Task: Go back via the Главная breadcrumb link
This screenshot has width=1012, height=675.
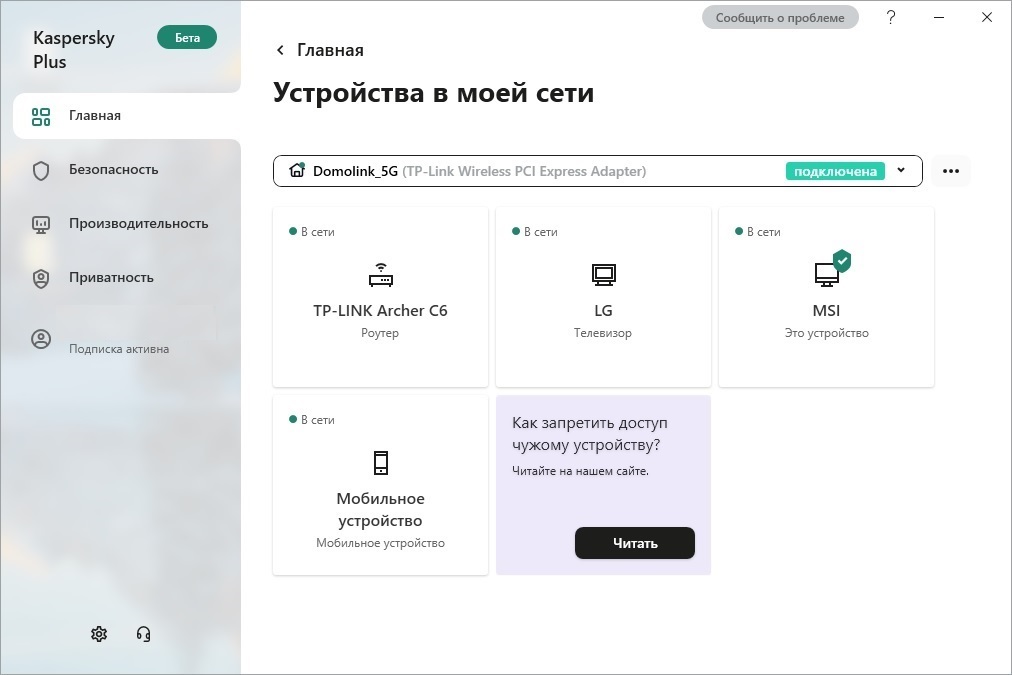Action: (330, 50)
